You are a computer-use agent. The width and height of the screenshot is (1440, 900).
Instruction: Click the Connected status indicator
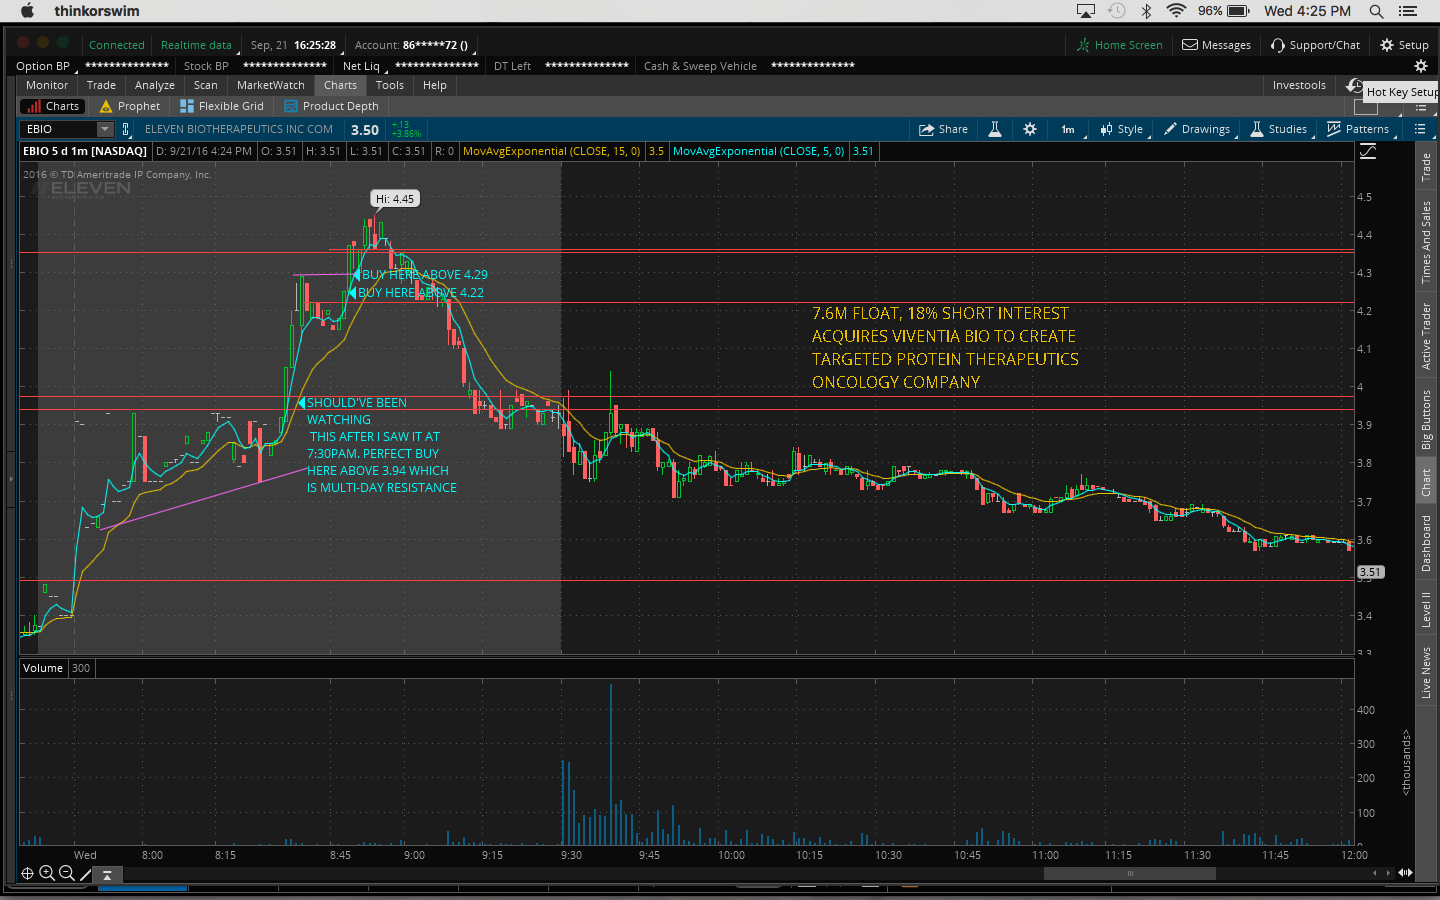click(117, 45)
